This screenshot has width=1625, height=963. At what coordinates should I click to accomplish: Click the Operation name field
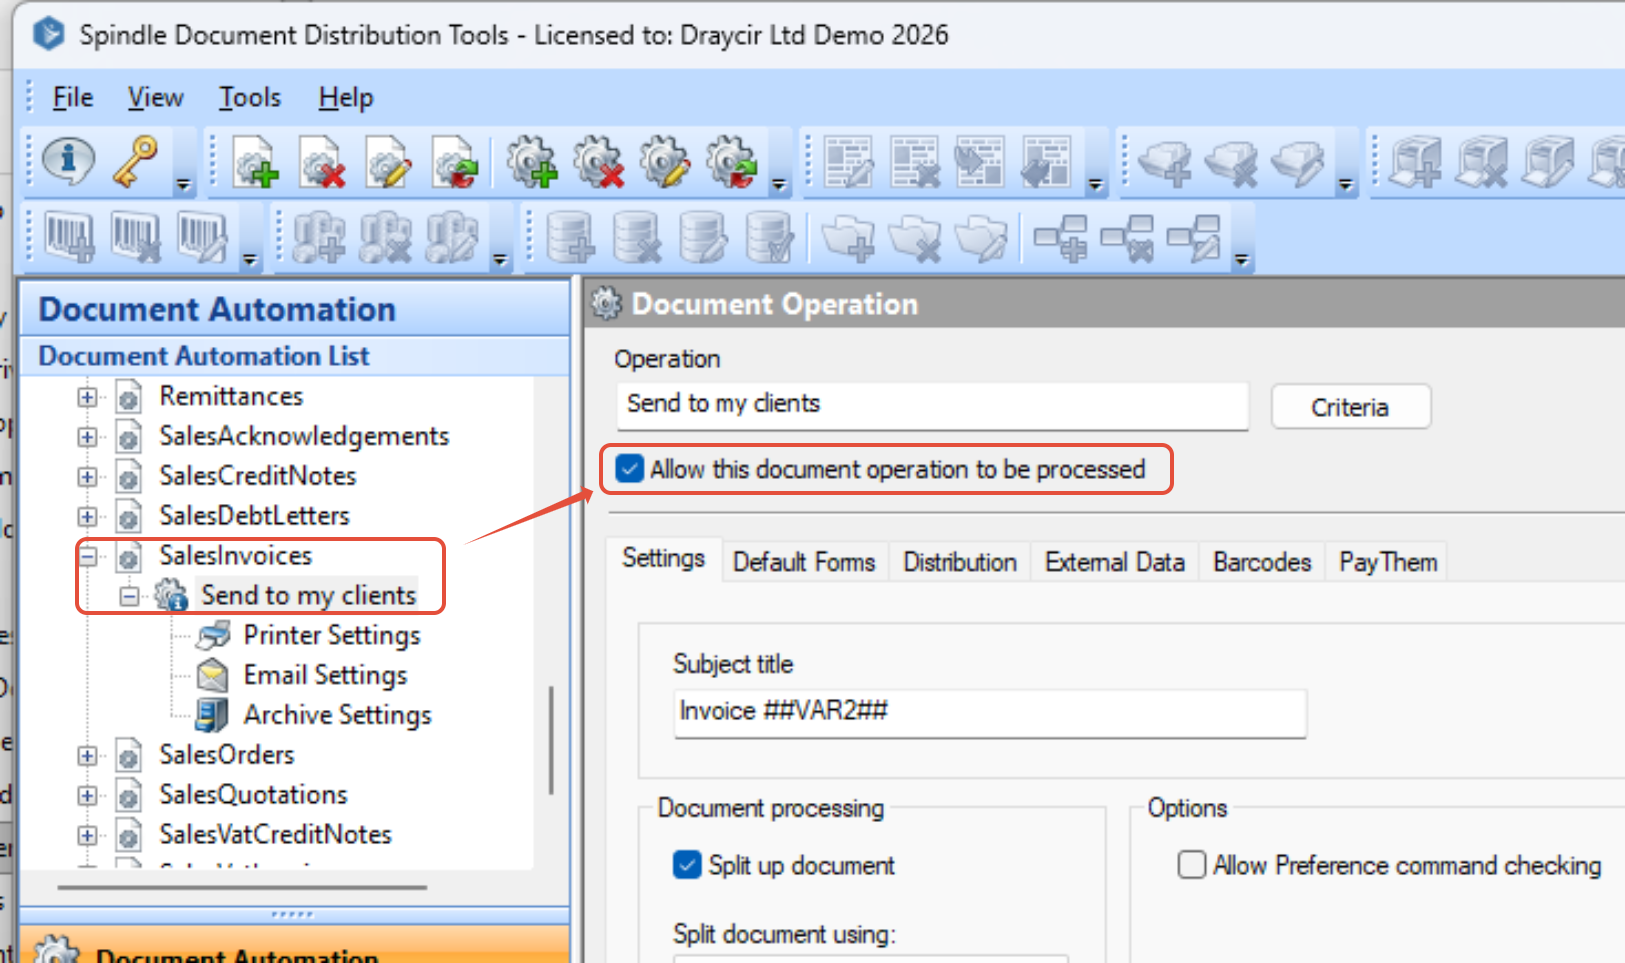932,404
